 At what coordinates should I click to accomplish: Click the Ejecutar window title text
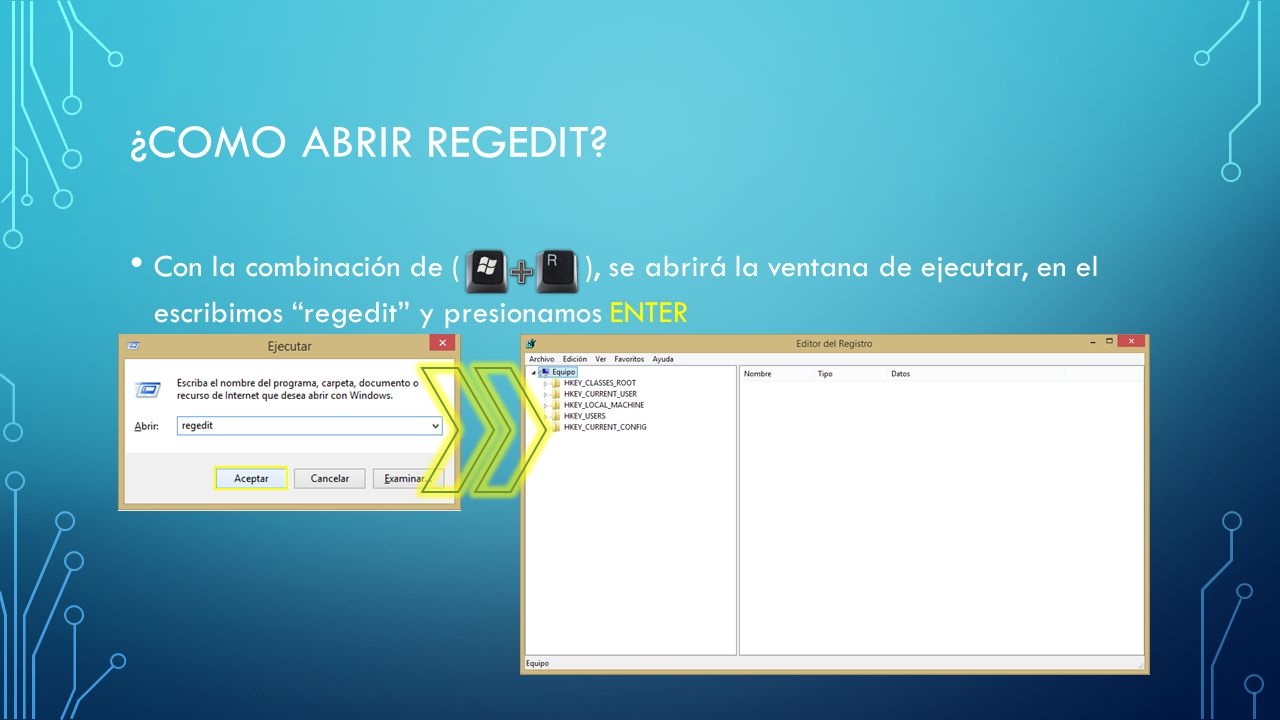289,346
